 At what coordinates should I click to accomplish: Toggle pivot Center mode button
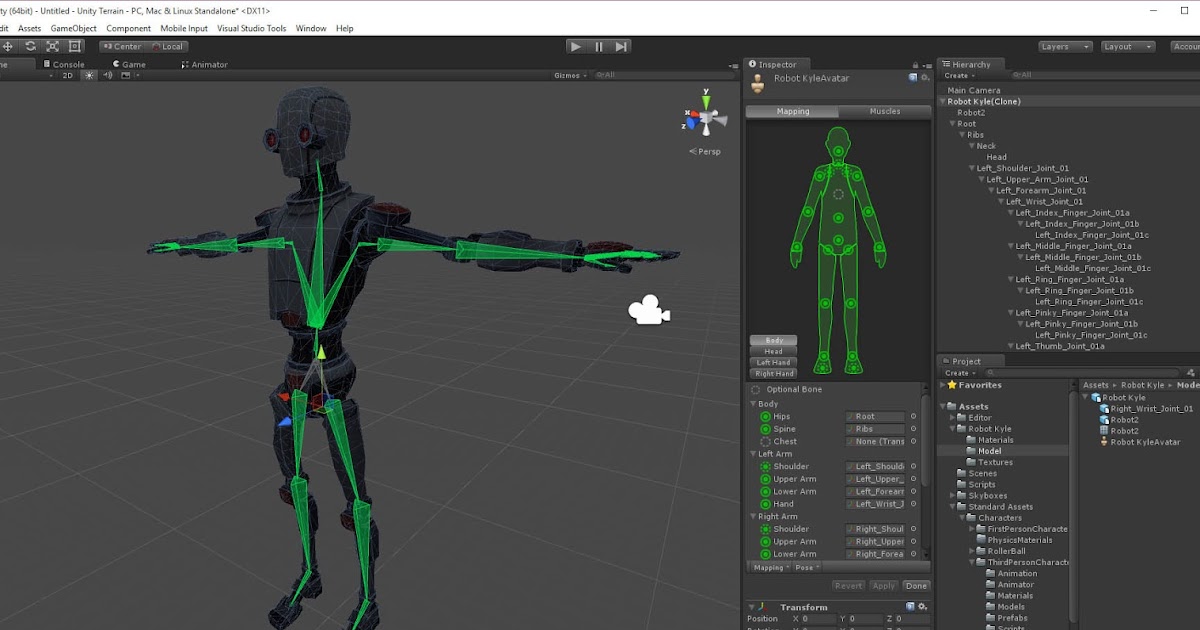(x=122, y=46)
